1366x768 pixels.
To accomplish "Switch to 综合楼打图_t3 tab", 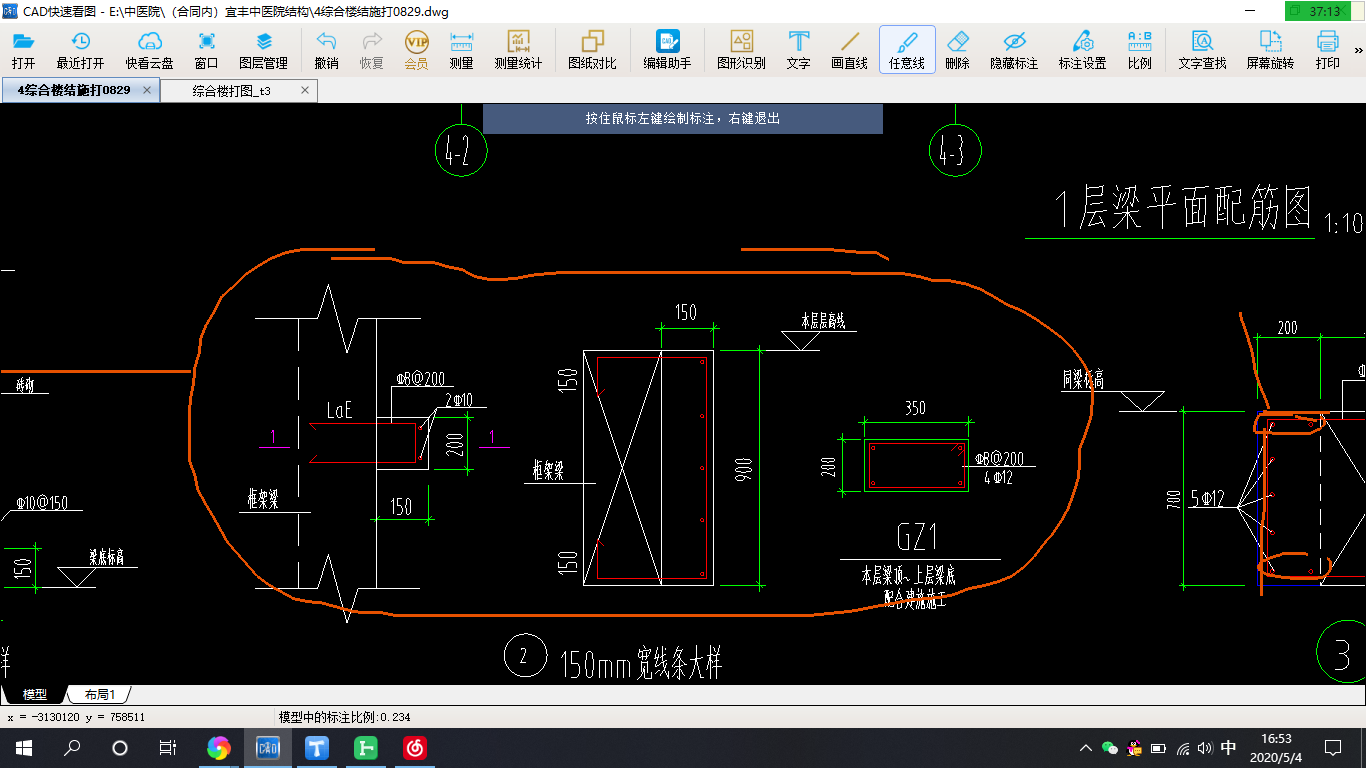I will [232, 91].
